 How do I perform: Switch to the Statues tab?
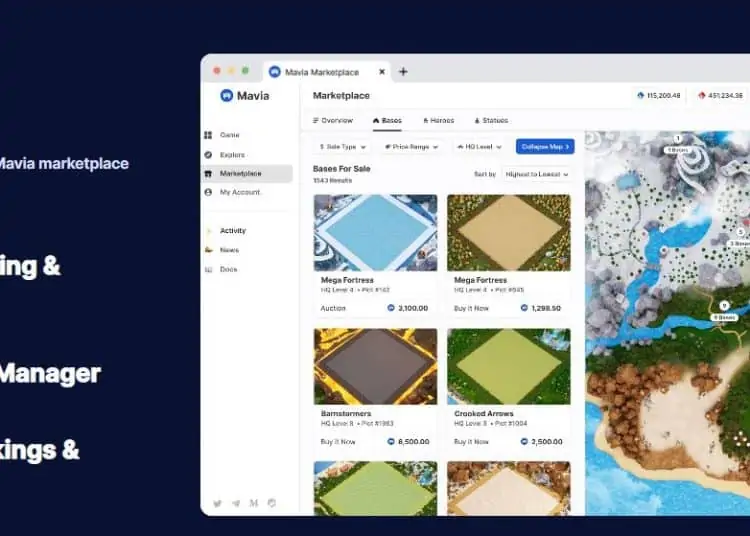[491, 120]
